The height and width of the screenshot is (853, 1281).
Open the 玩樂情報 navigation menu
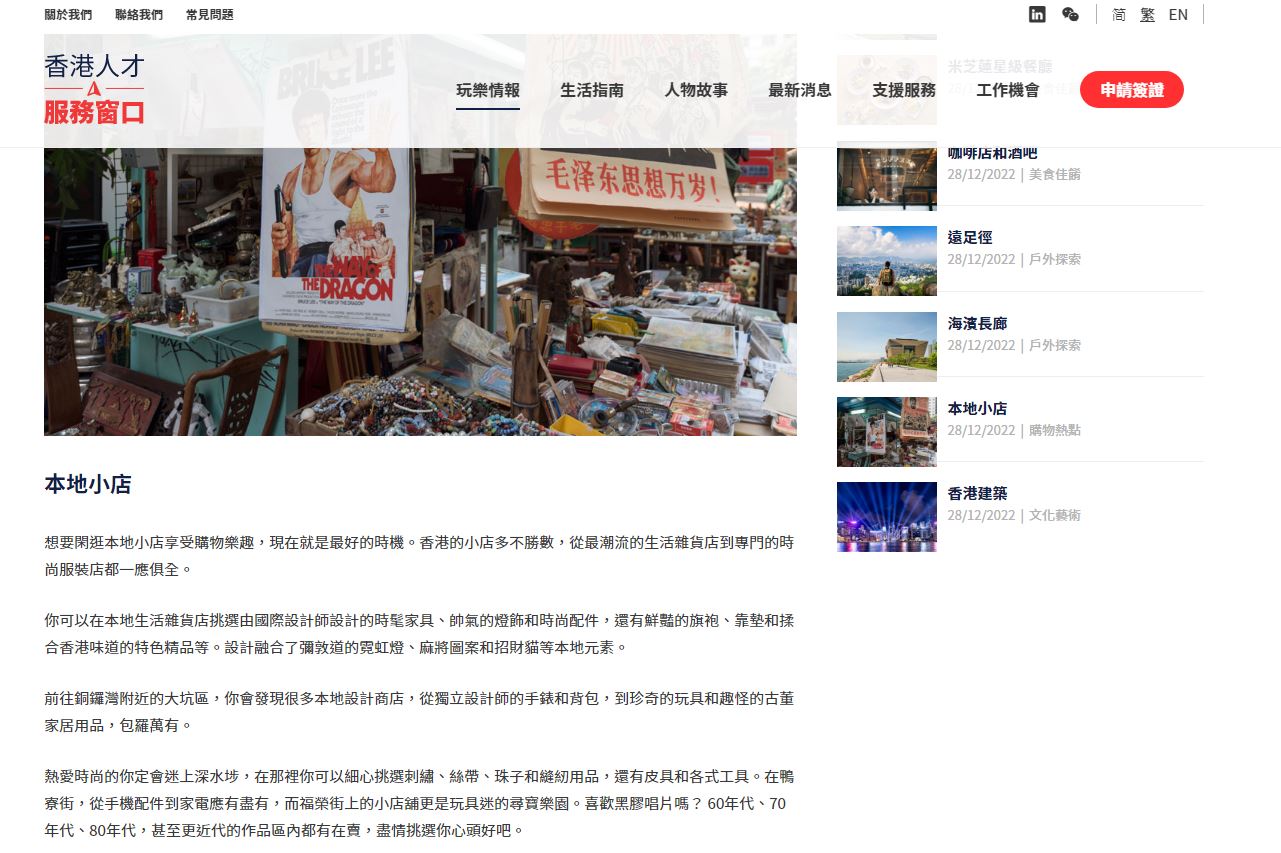pyautogui.click(x=488, y=90)
